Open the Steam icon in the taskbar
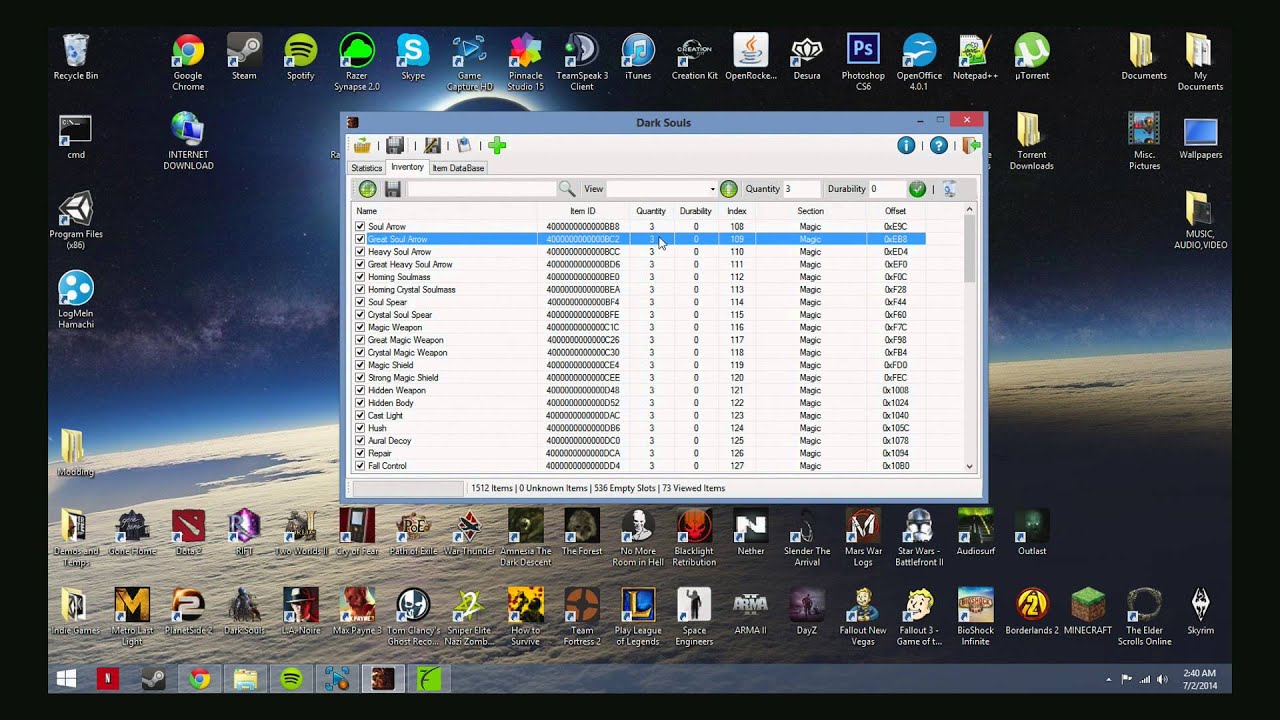 [x=153, y=679]
